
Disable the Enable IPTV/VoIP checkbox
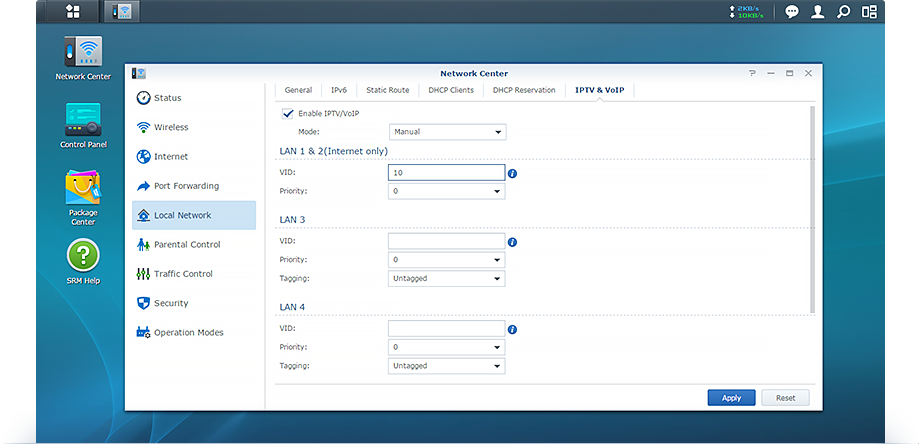(288, 113)
